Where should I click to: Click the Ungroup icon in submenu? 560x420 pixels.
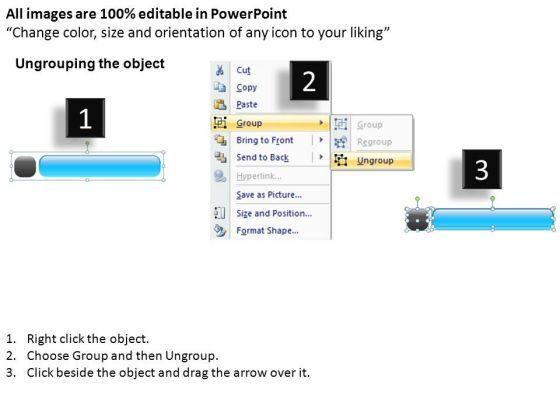point(340,160)
